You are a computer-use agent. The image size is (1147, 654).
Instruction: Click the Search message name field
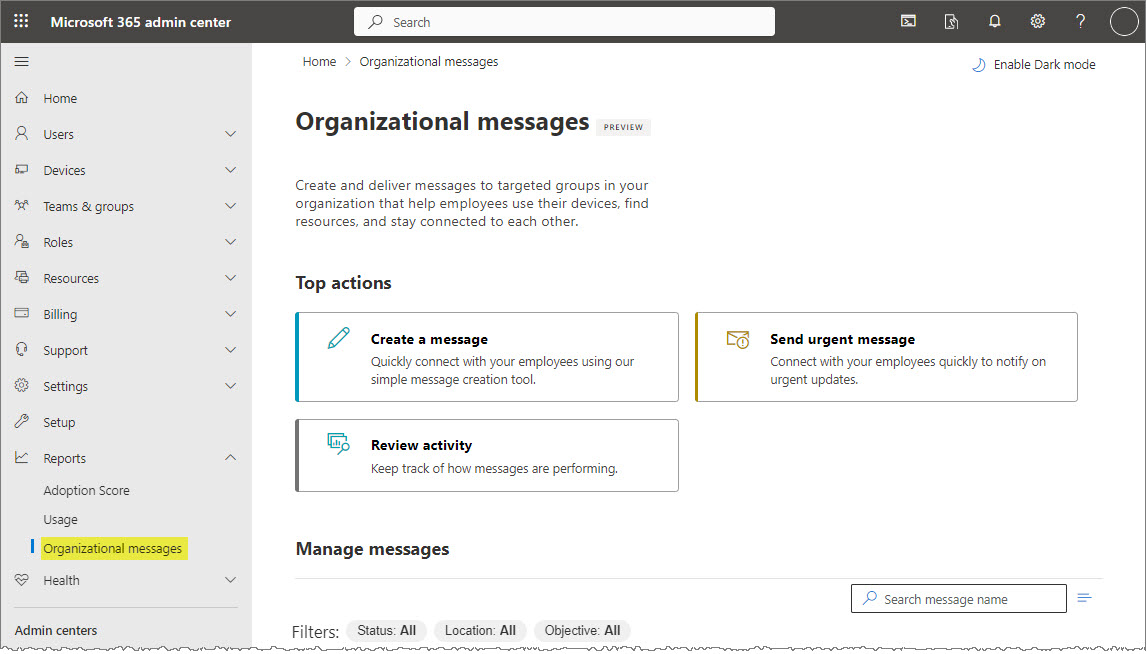click(957, 598)
